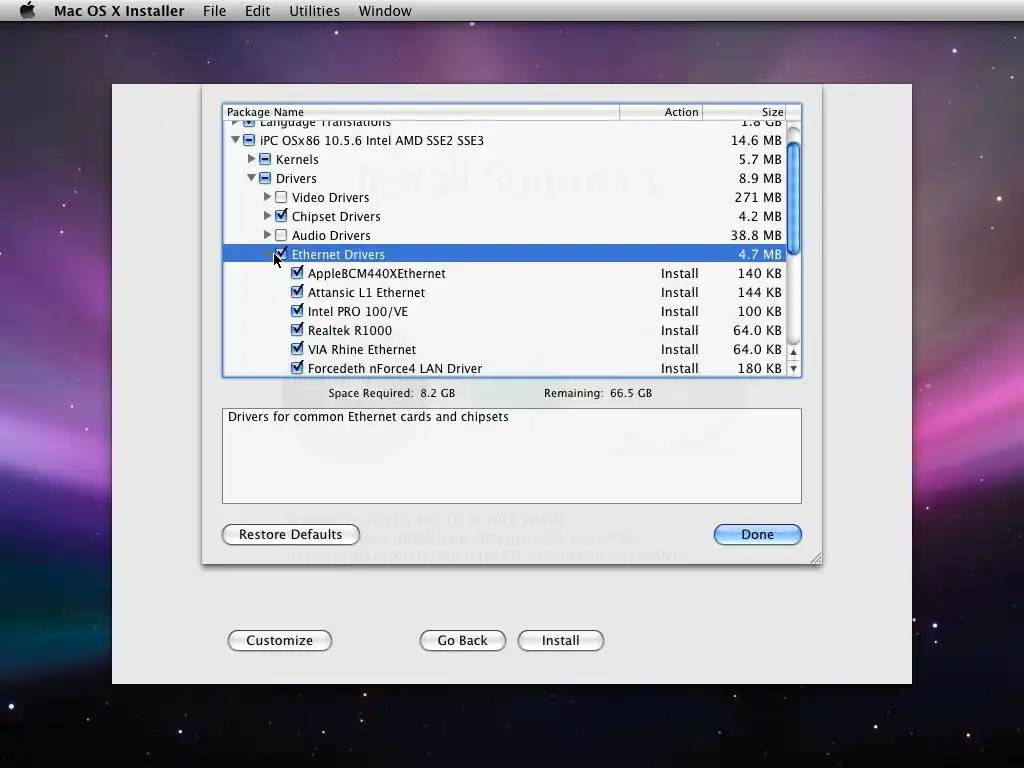The height and width of the screenshot is (768, 1024).
Task: Click the Restore Defaults button
Action: tap(291, 534)
